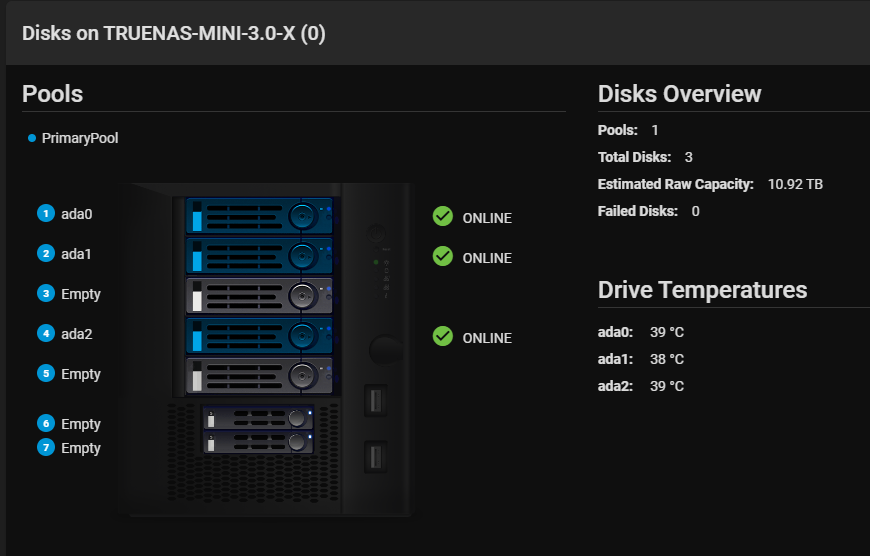
Task: Click slot number 2 badge
Action: click(46, 254)
